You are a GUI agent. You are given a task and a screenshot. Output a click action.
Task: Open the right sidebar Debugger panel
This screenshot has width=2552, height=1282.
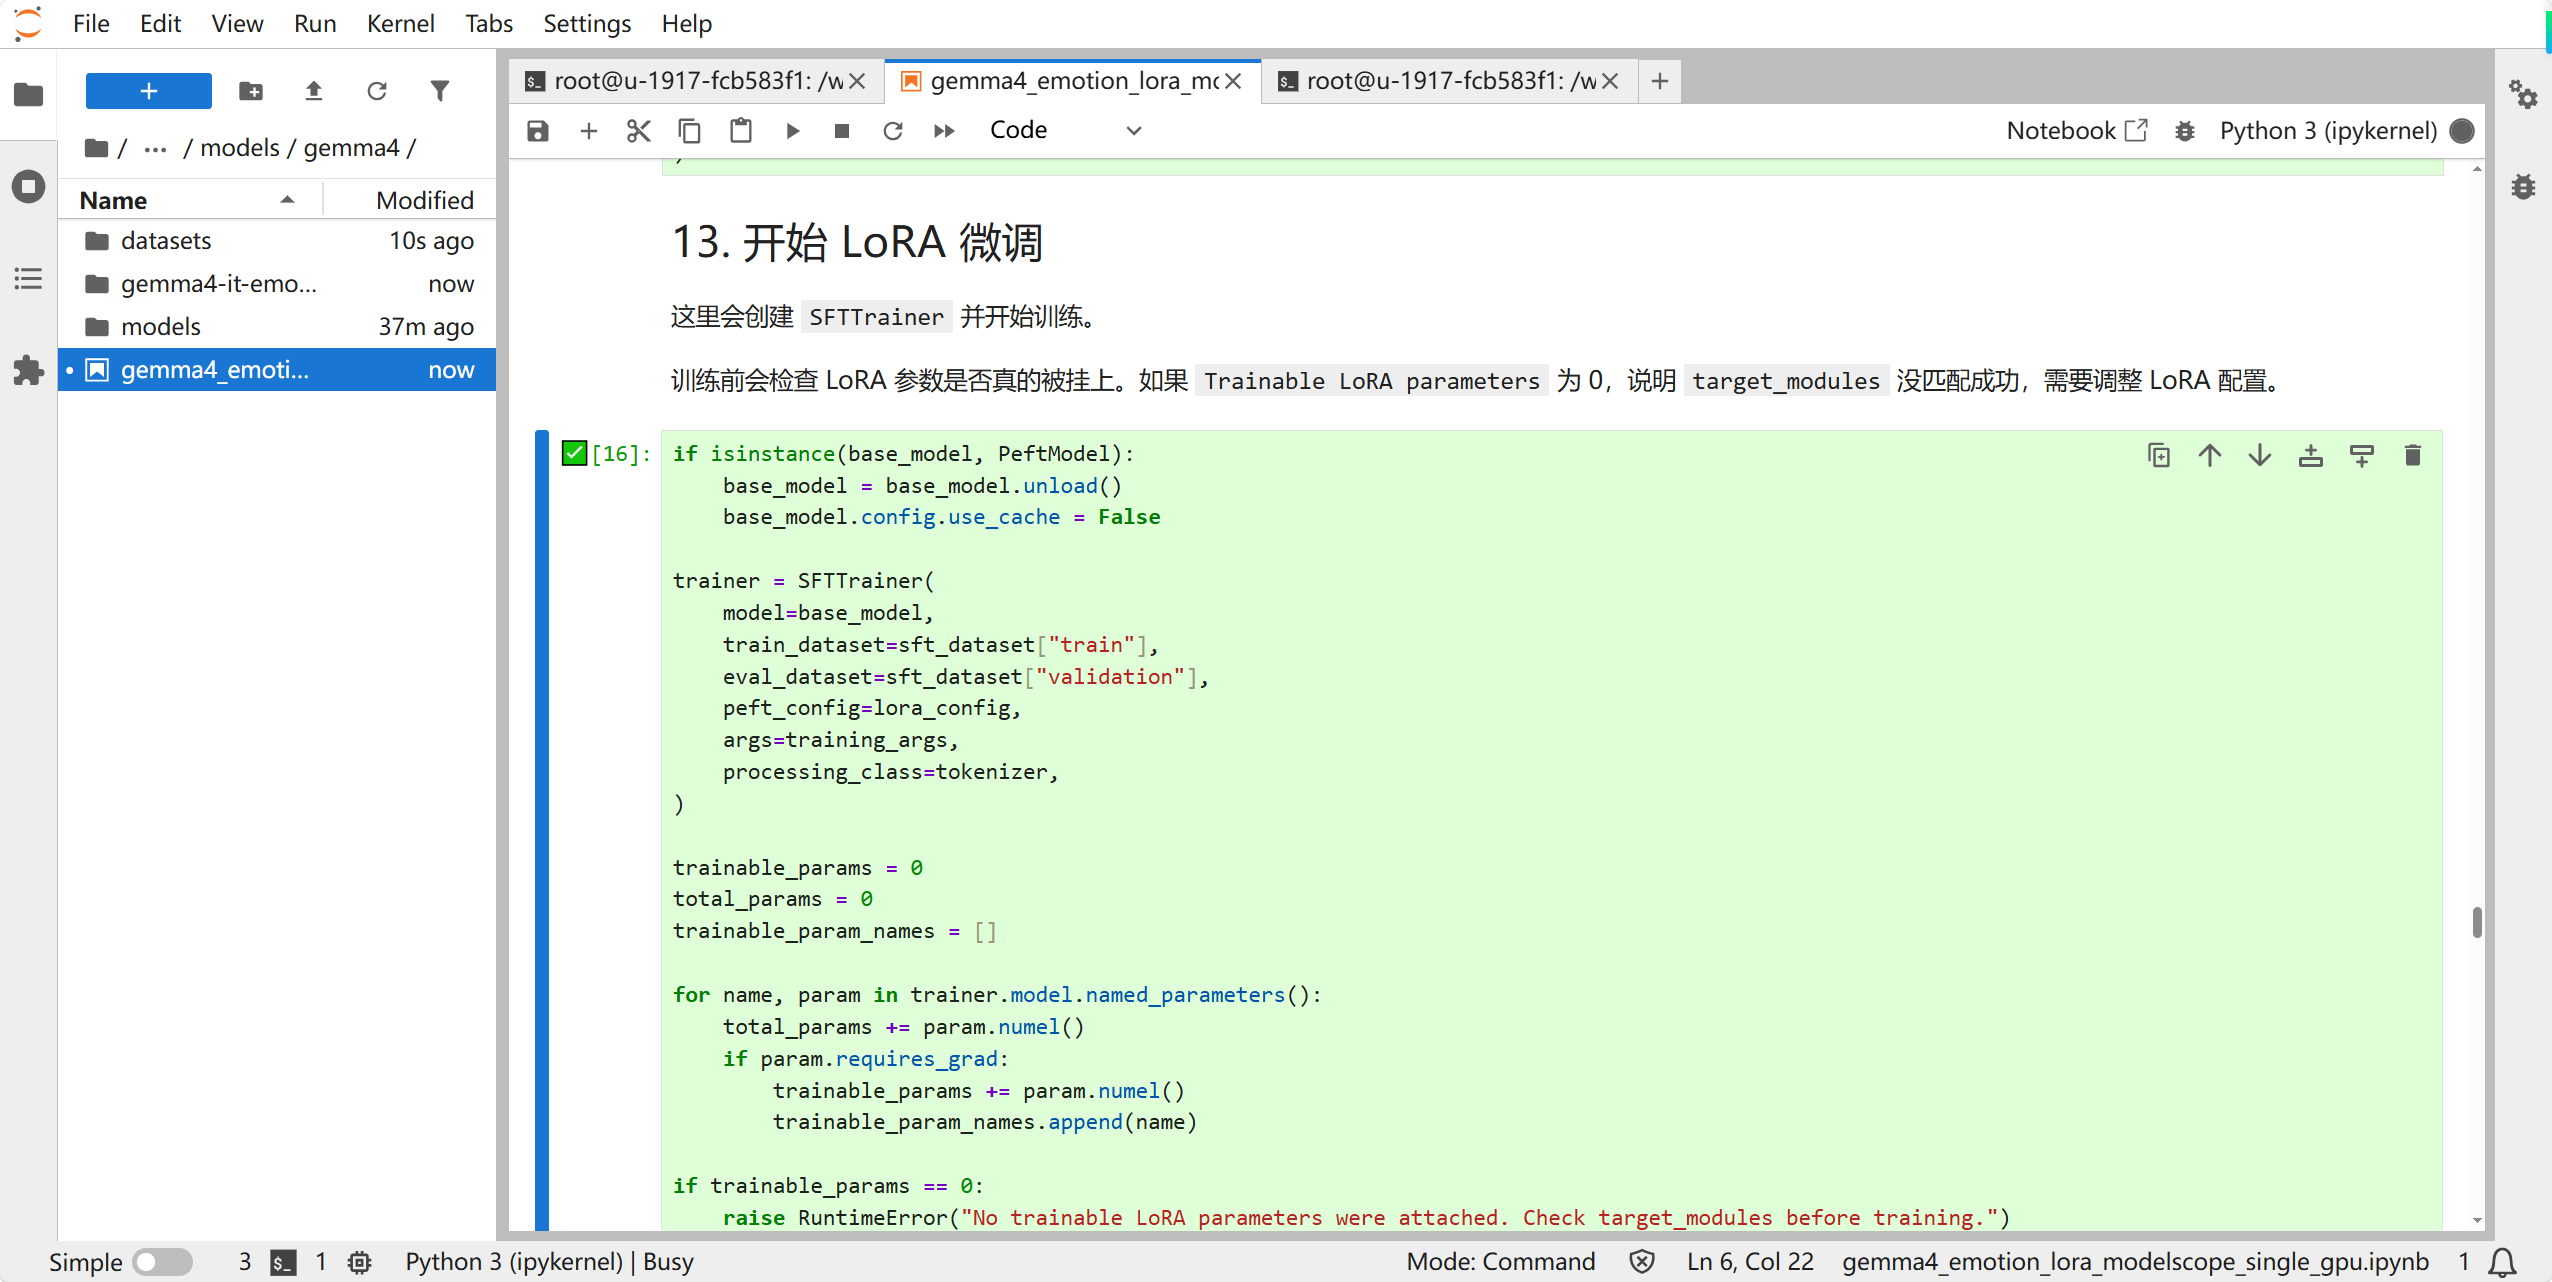click(x=2523, y=187)
